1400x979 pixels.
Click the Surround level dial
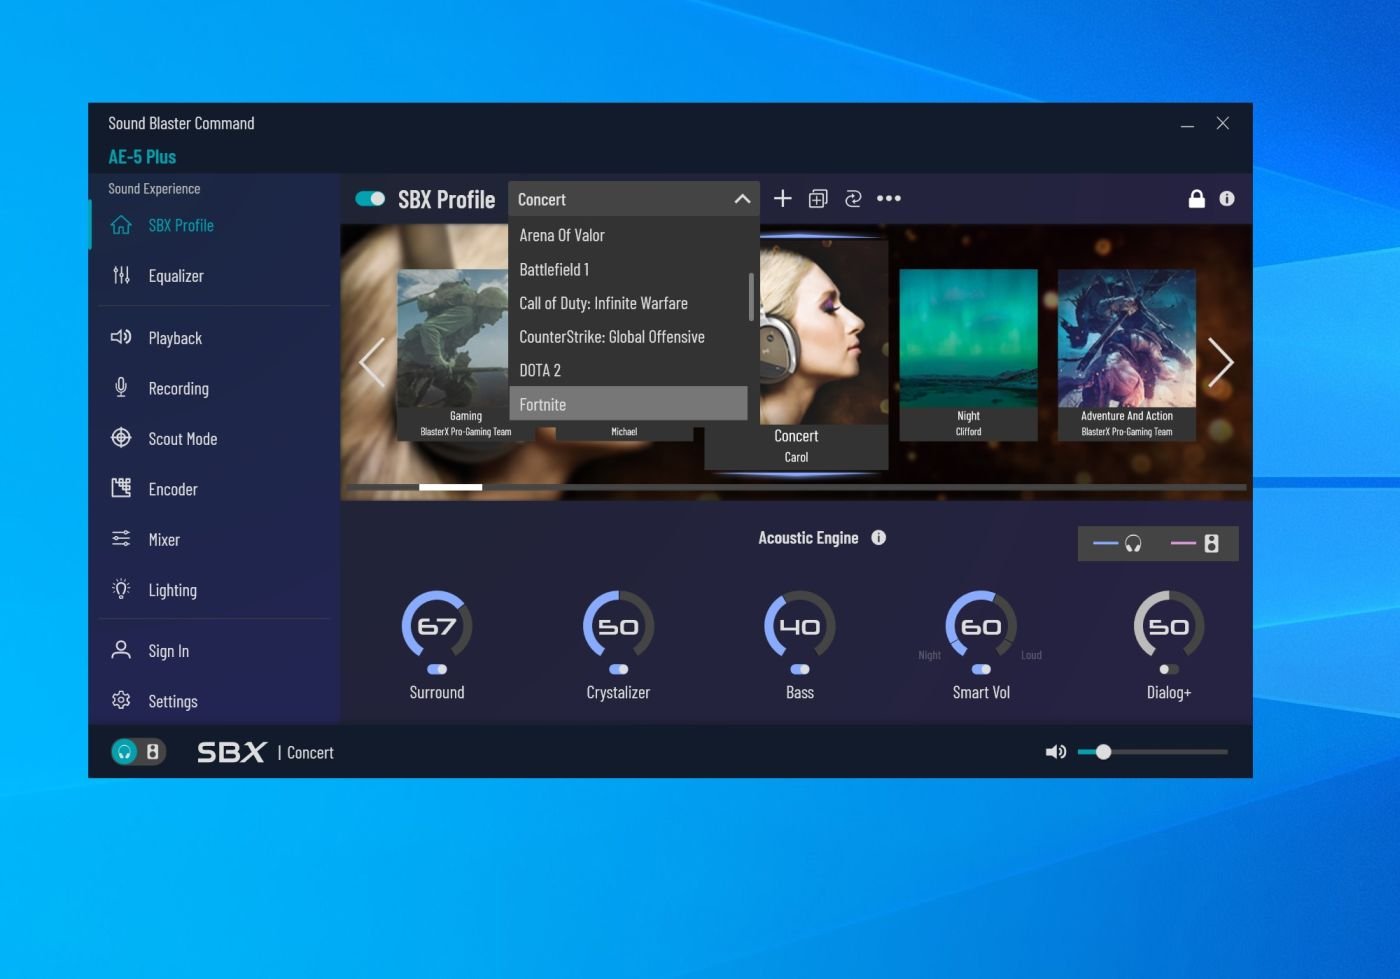437,626
